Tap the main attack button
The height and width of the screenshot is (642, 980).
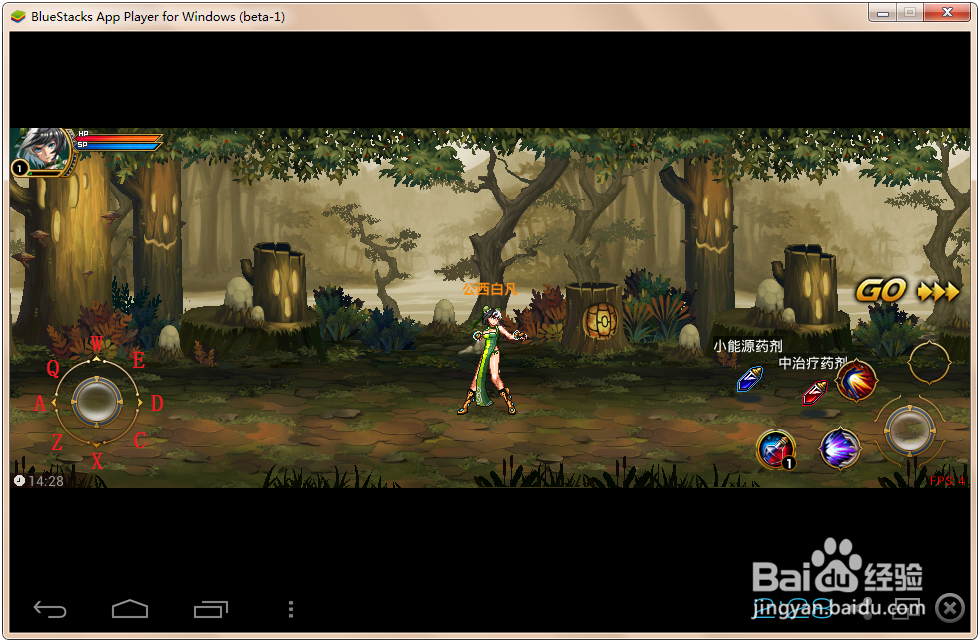(x=910, y=431)
